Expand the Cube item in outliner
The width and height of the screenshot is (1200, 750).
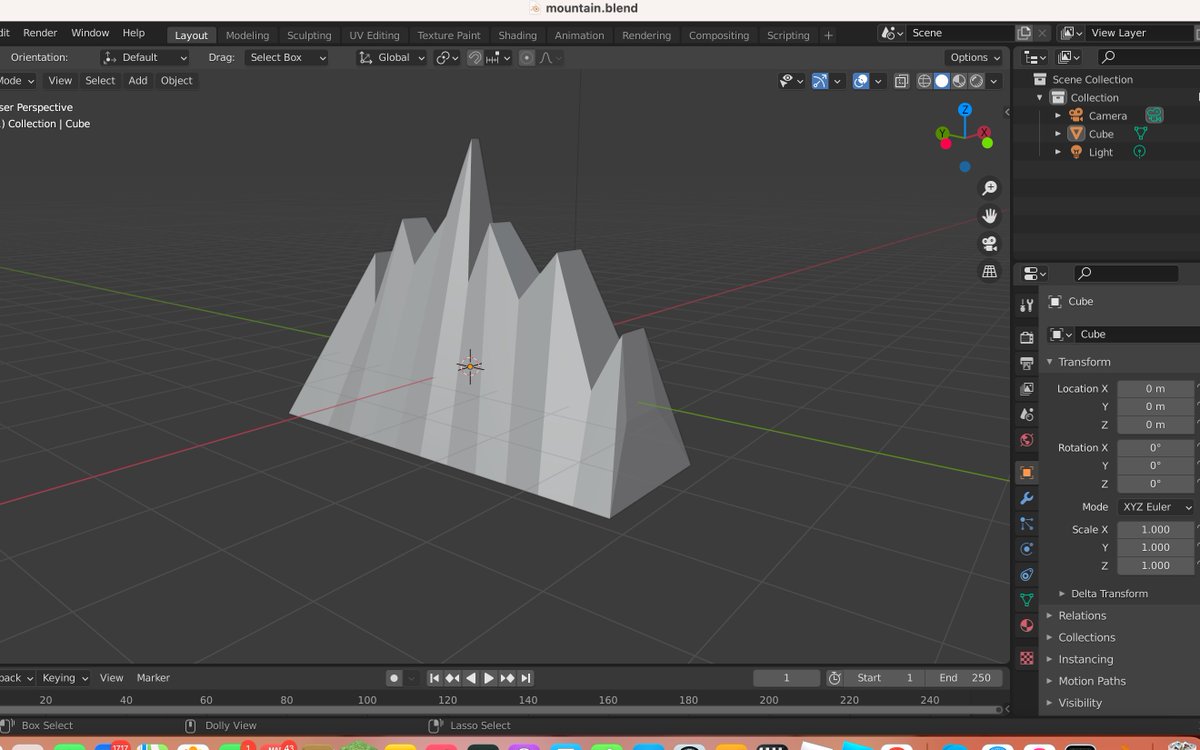tap(1058, 134)
